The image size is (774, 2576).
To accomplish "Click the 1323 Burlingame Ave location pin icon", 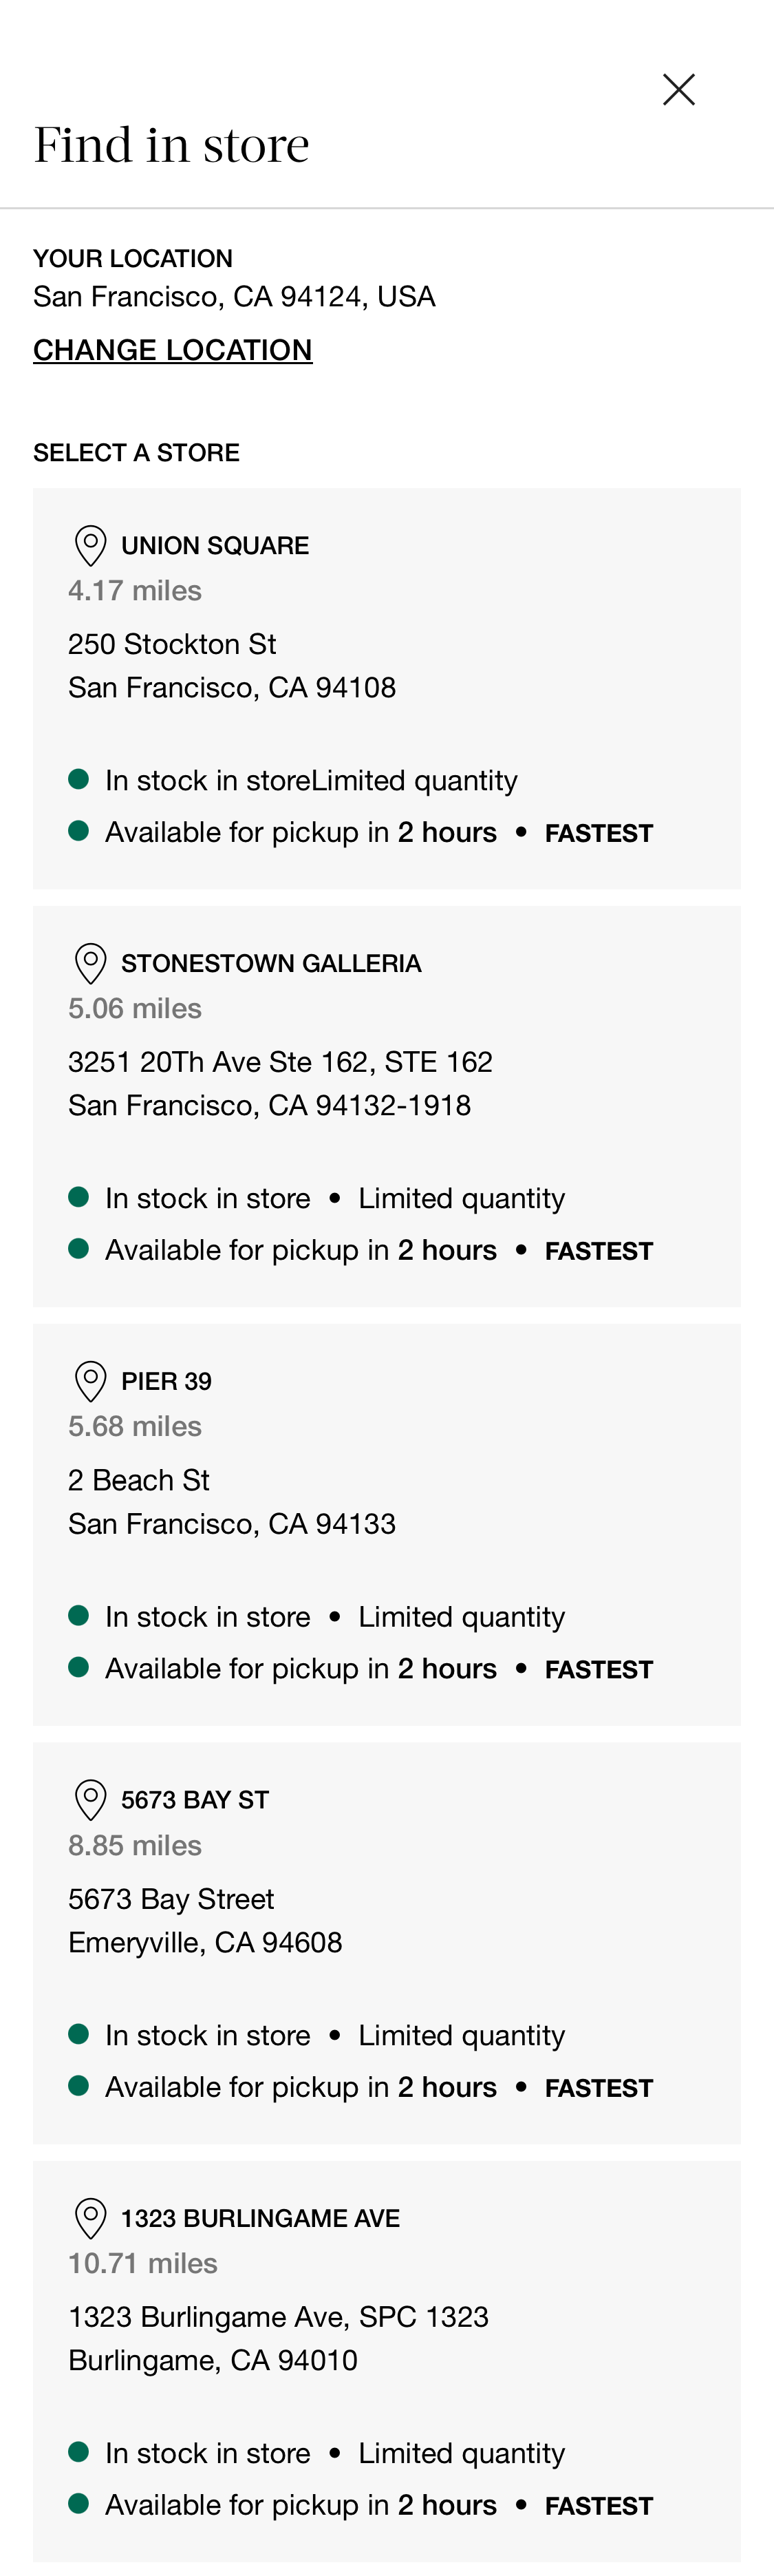I will tap(89, 2217).
